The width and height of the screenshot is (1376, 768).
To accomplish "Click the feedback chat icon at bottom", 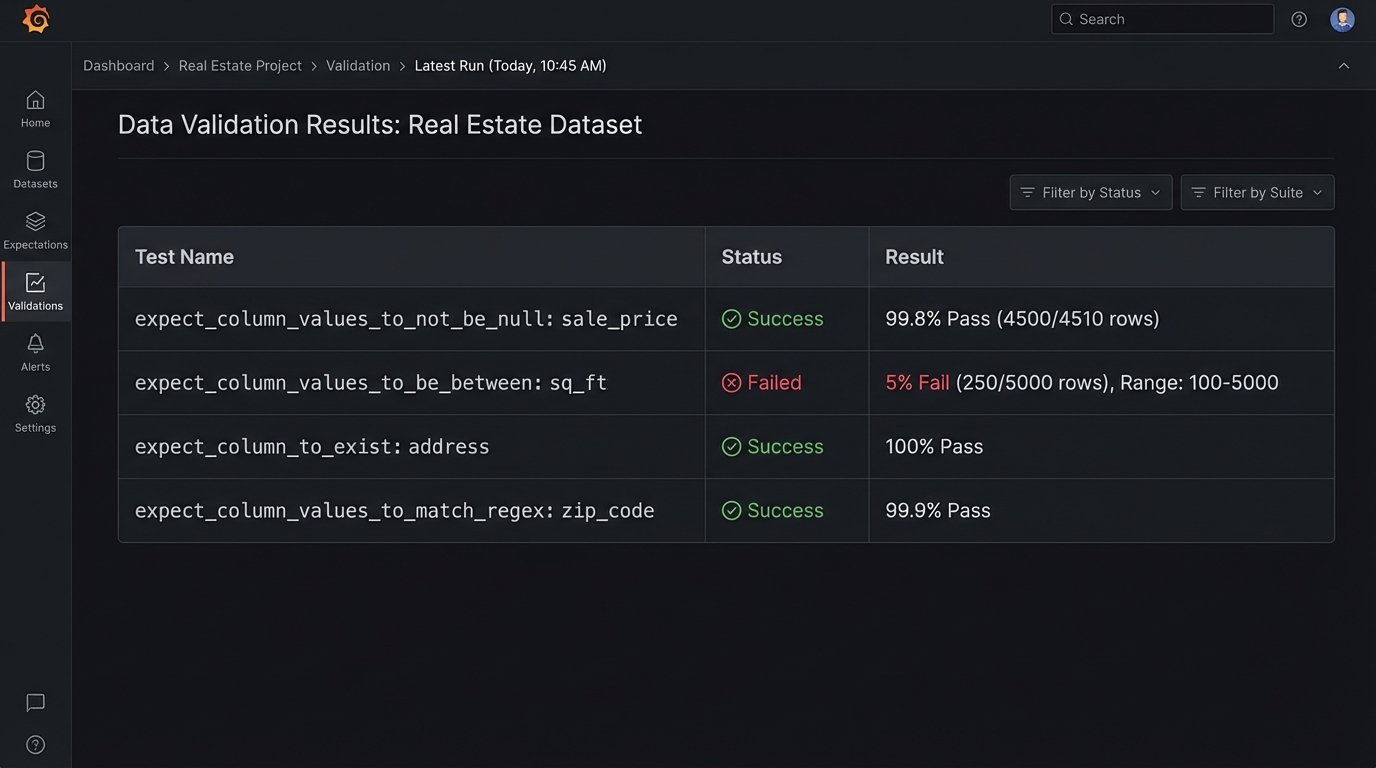I will click(35, 702).
